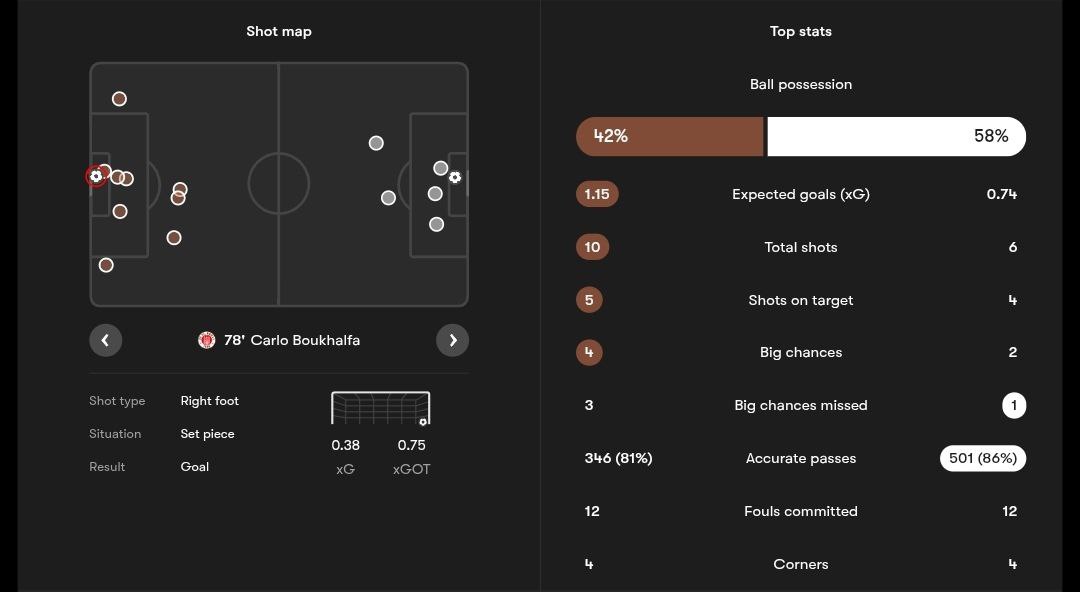
Task: Advance to next shot with right arrow
Action: (x=453, y=340)
